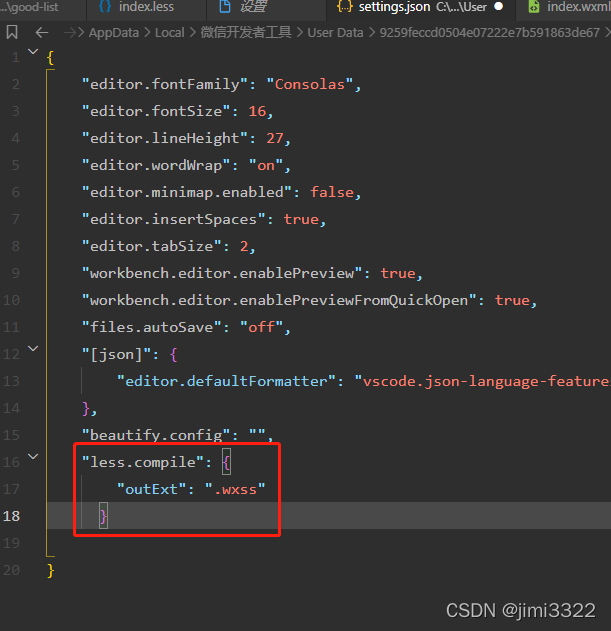Click the "workbench.editor.enablePreviewFromQuickOpen" key
611x631 pixels.
pos(279,300)
